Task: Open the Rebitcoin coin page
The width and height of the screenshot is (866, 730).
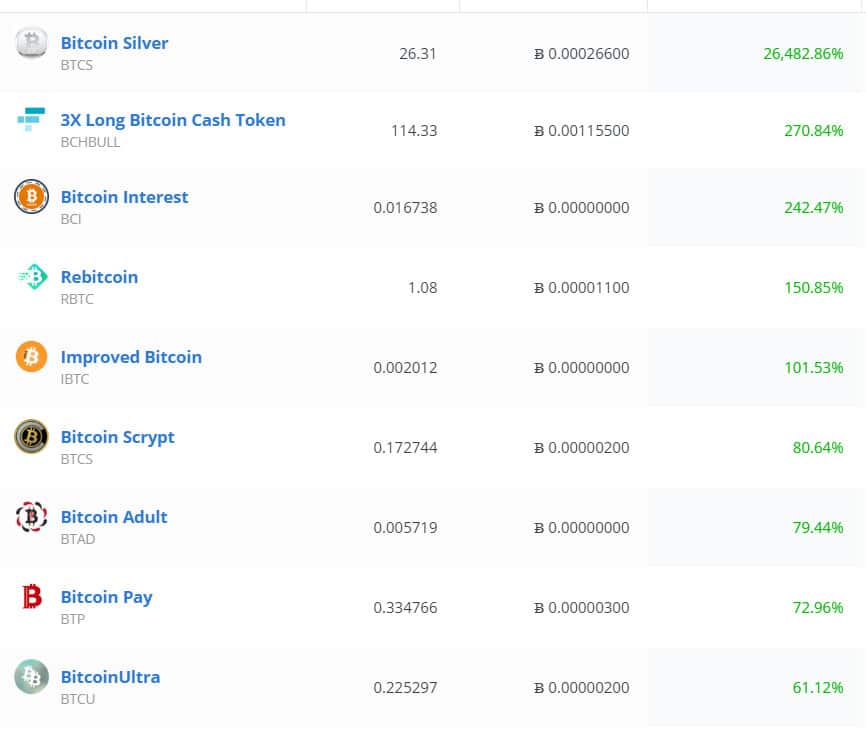Action: pyautogui.click(x=99, y=277)
